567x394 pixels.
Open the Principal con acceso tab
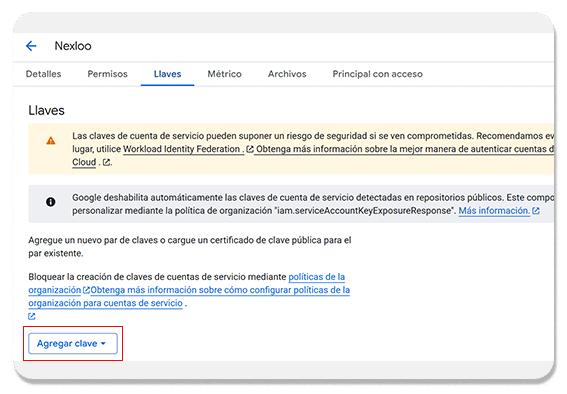coord(377,74)
